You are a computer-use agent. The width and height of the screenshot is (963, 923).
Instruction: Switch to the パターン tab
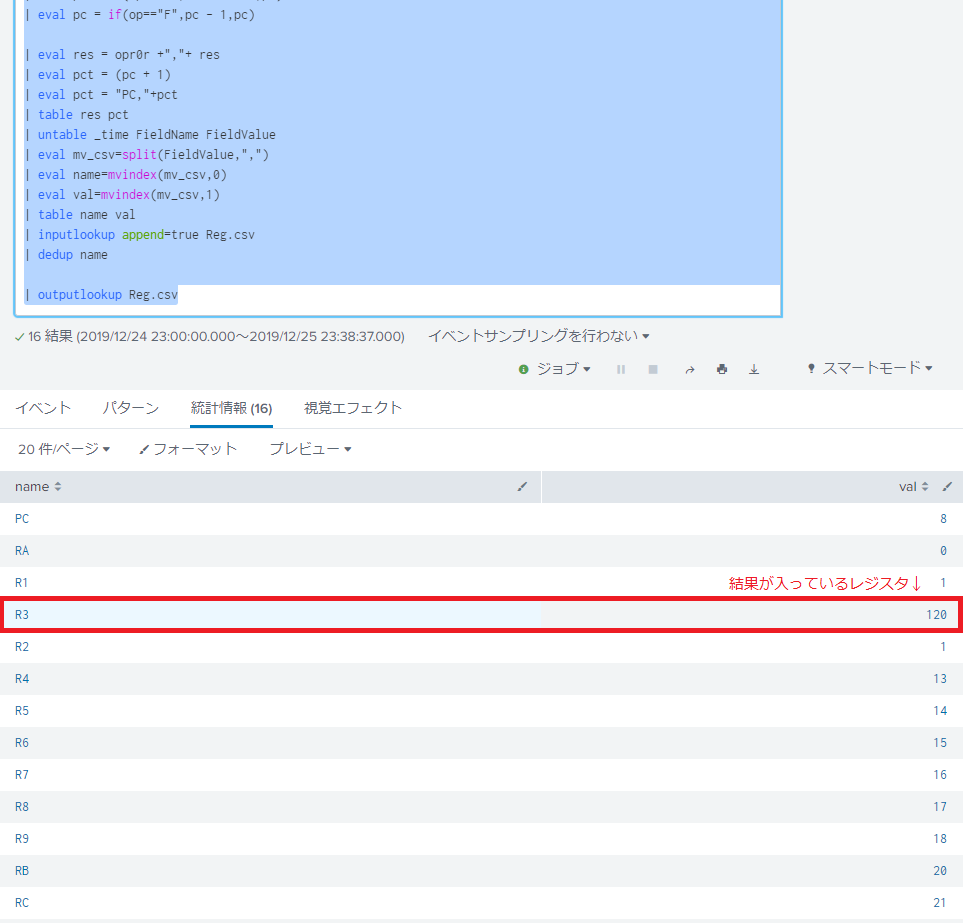tap(131, 408)
